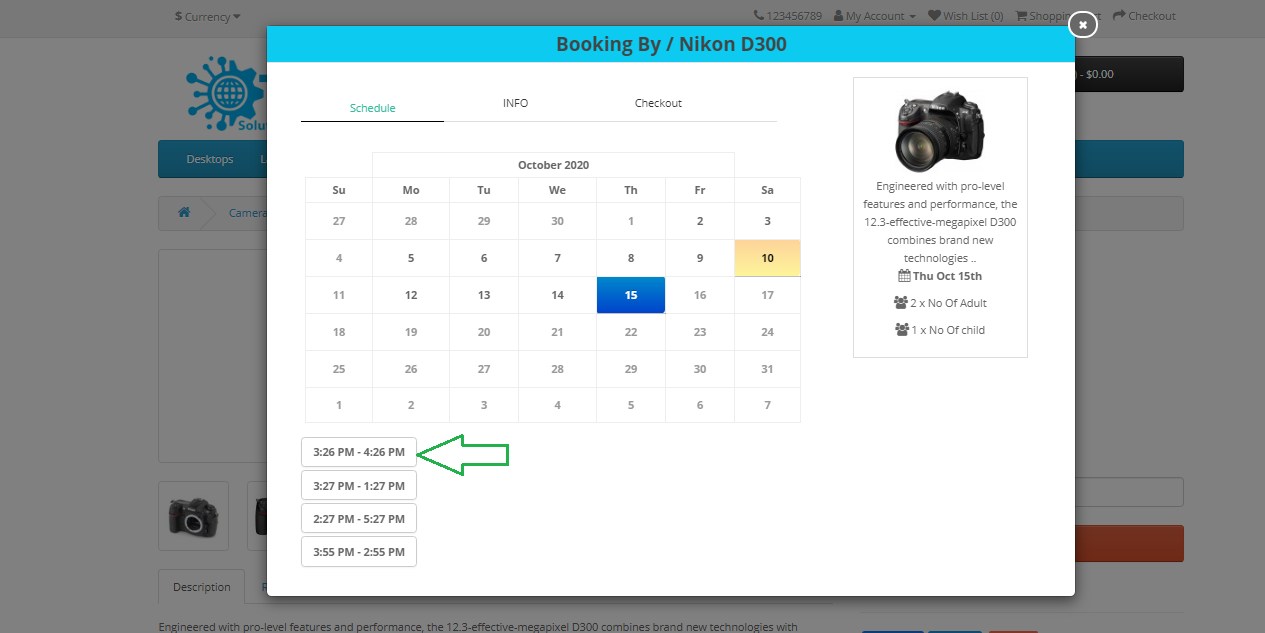1265x633 pixels.
Task: Close the booking popup with the X icon
Action: click(x=1083, y=24)
